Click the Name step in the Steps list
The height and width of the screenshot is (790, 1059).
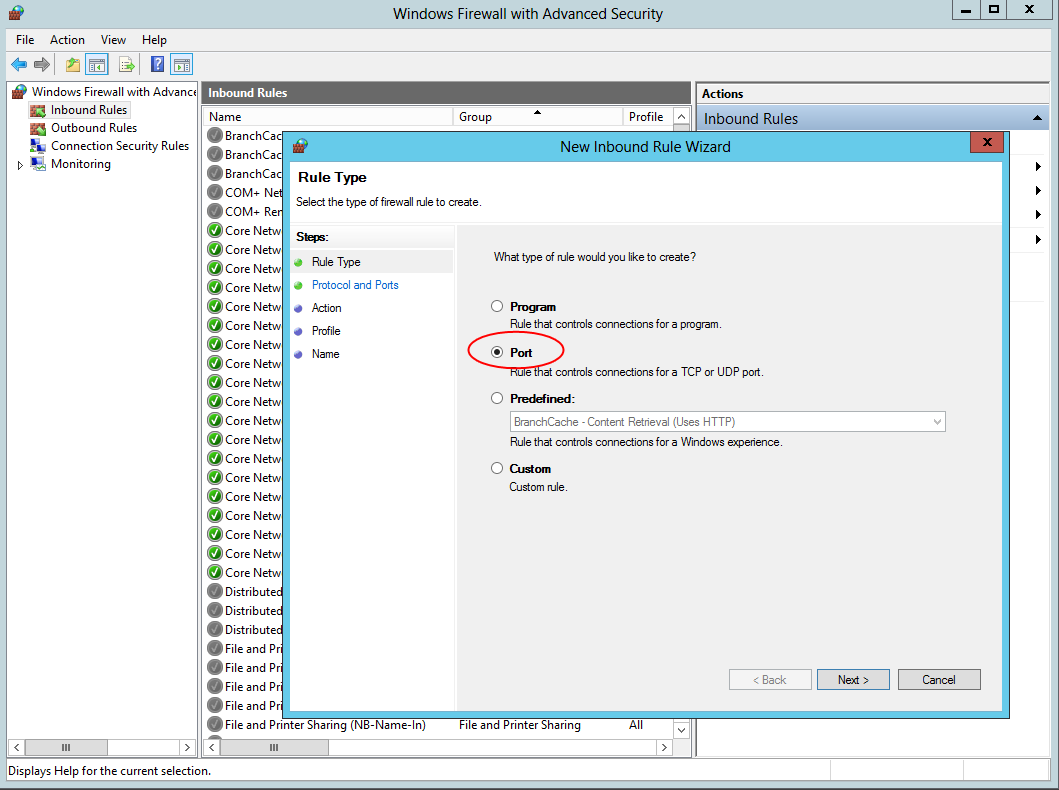pyautogui.click(x=325, y=354)
